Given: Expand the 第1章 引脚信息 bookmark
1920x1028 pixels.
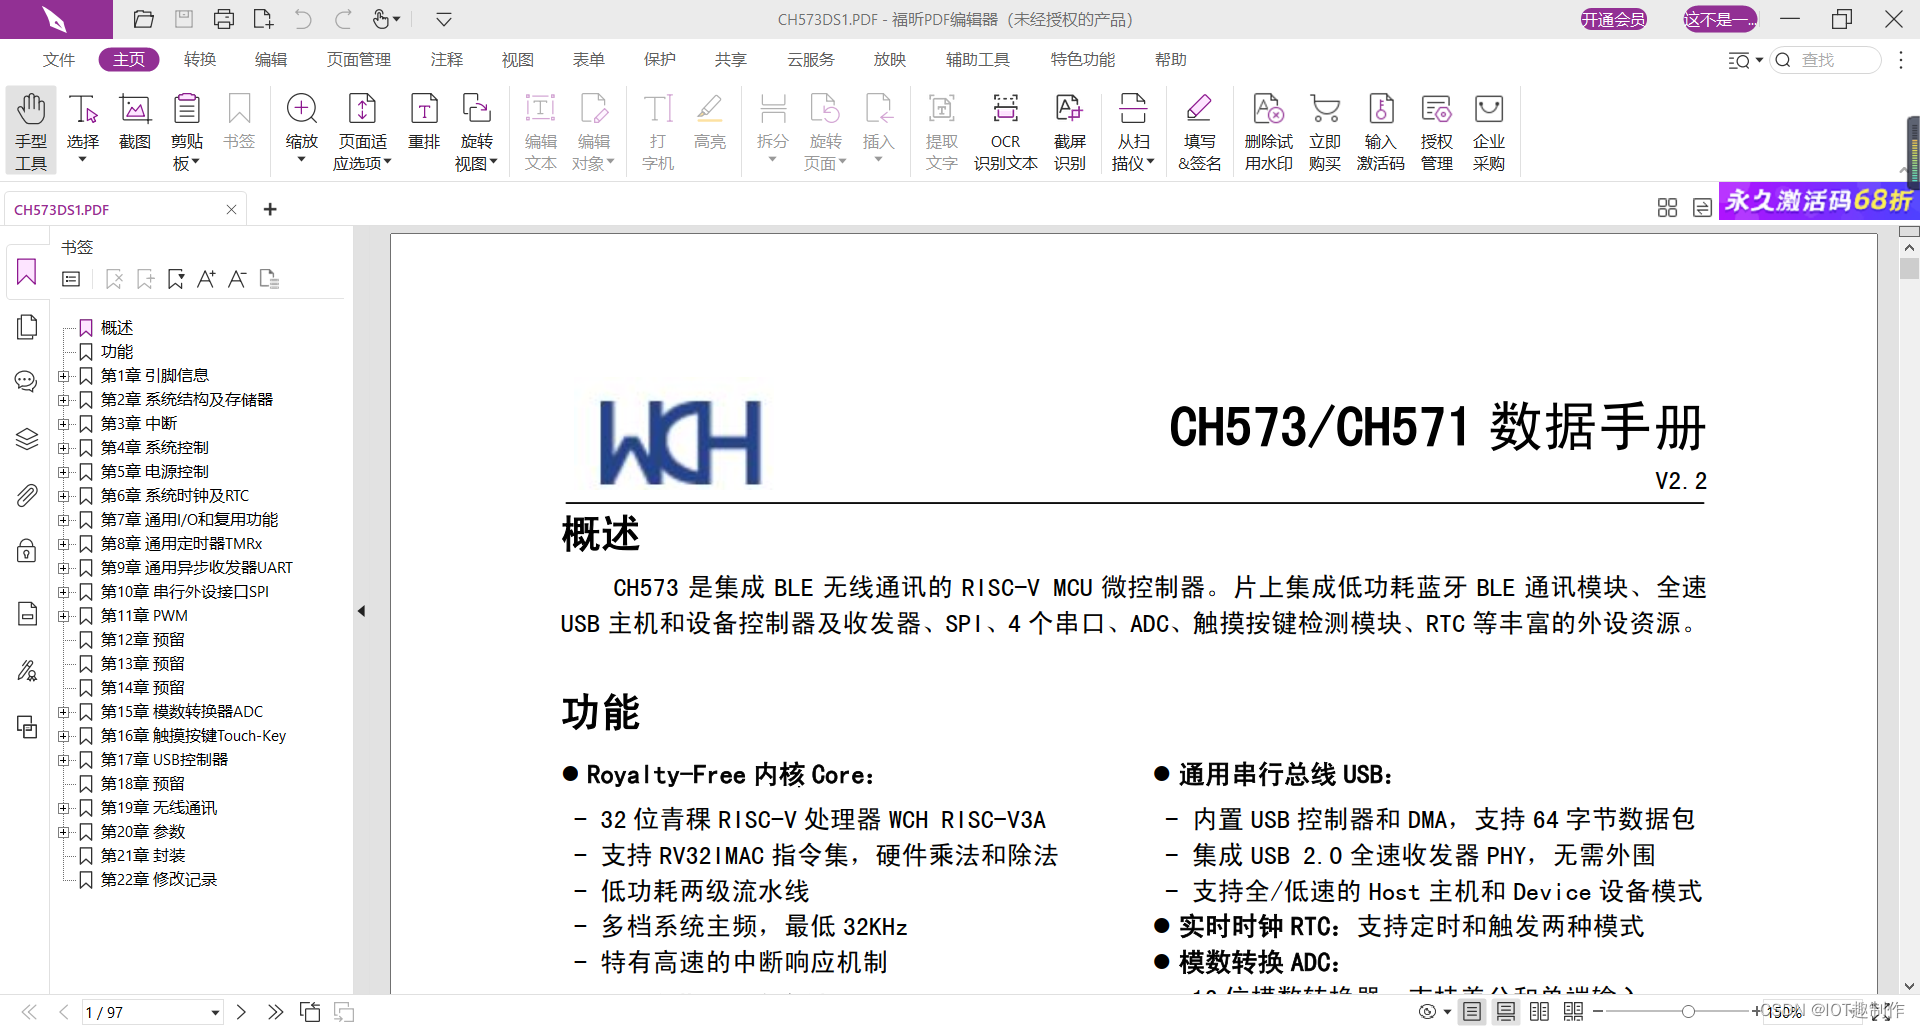Looking at the screenshot, I should pos(64,376).
